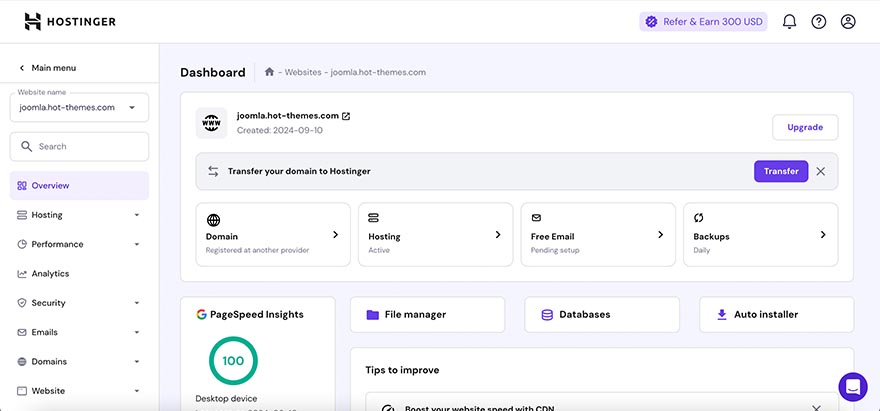Click the Hosting card server icon
This screenshot has height=411, width=880.
click(374, 218)
